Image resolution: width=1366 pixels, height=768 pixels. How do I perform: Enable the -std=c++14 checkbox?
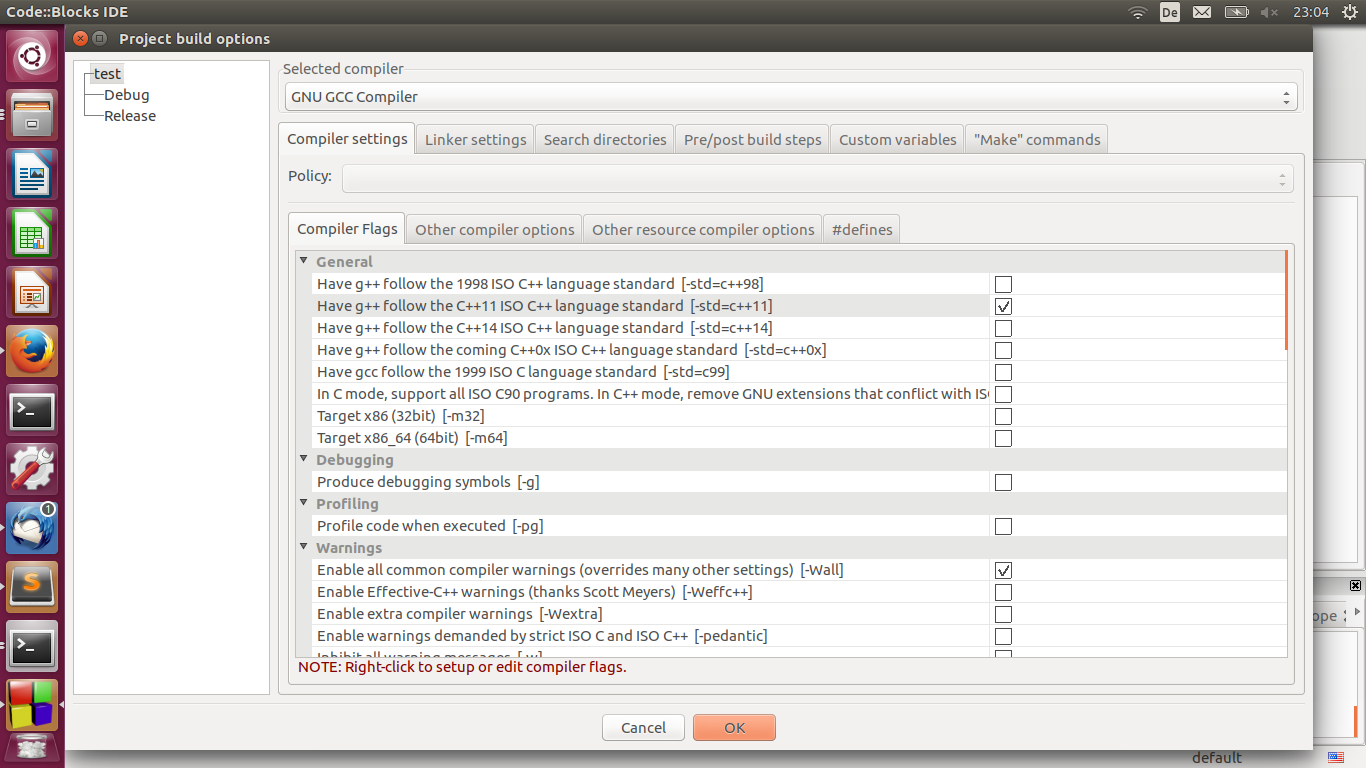(1003, 328)
